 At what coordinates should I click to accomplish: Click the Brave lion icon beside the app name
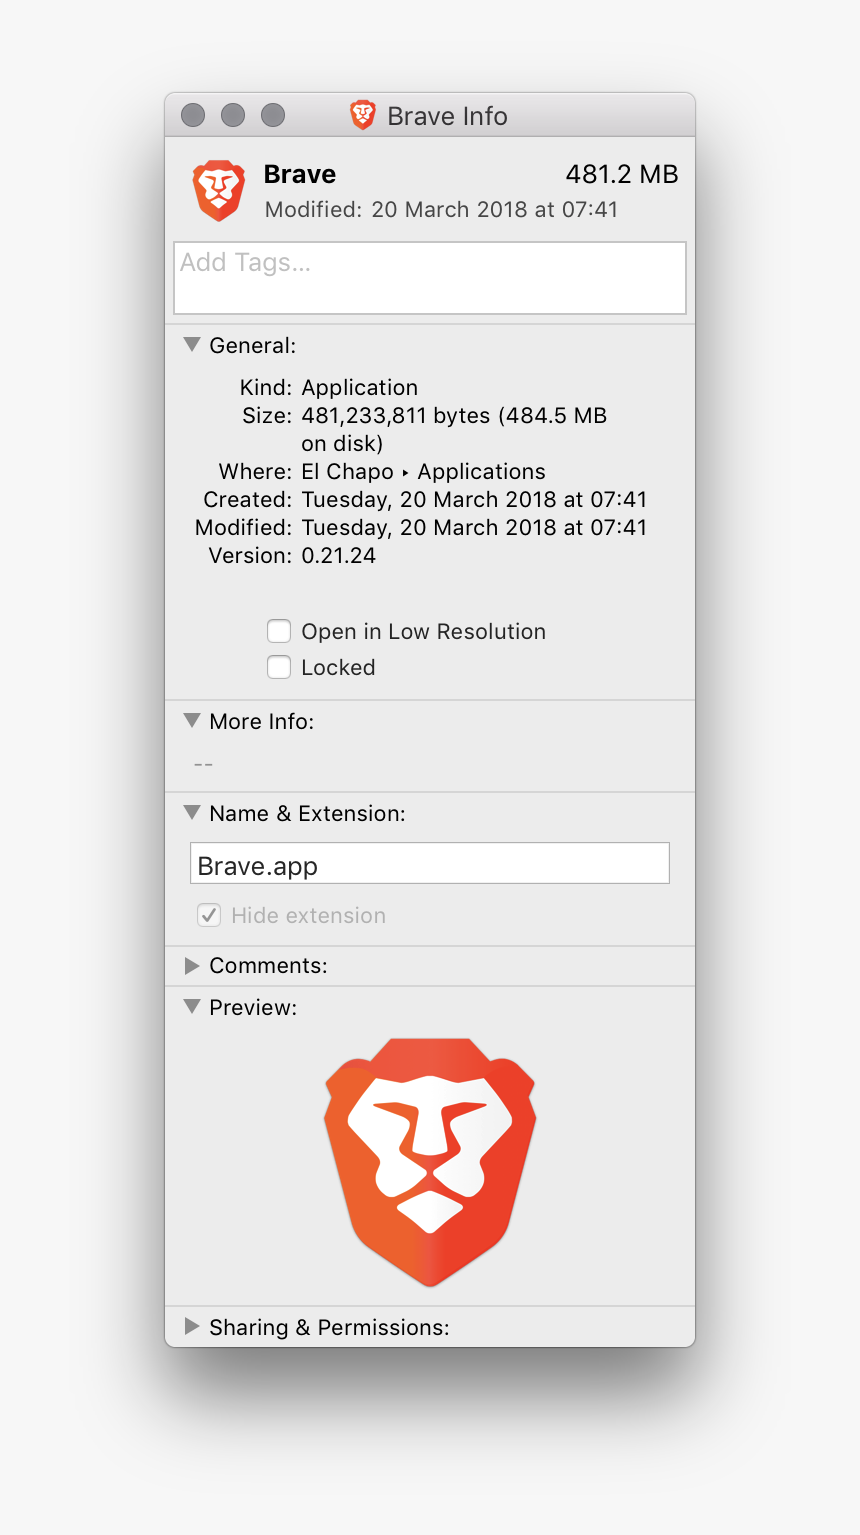pyautogui.click(x=219, y=190)
